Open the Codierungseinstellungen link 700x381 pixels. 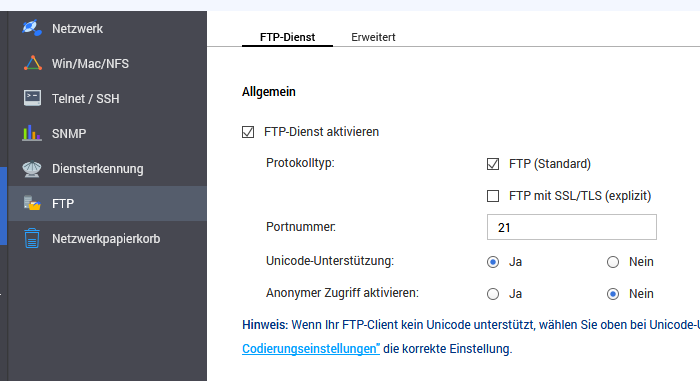(311, 348)
